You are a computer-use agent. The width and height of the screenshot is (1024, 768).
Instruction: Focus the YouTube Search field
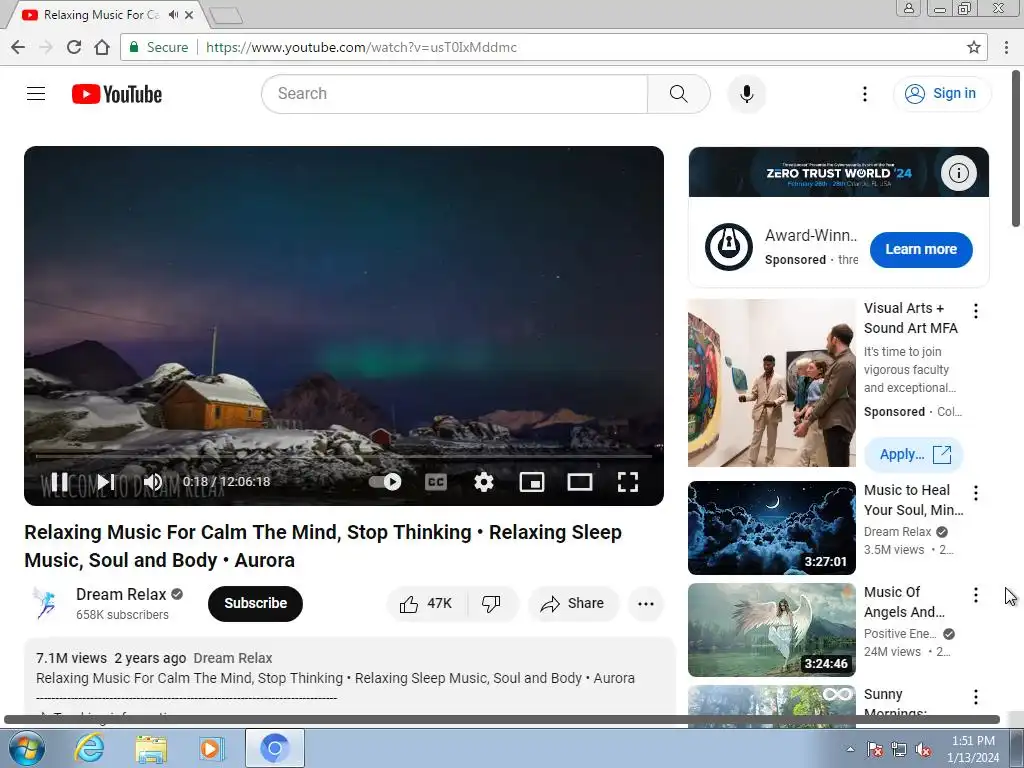coord(455,94)
